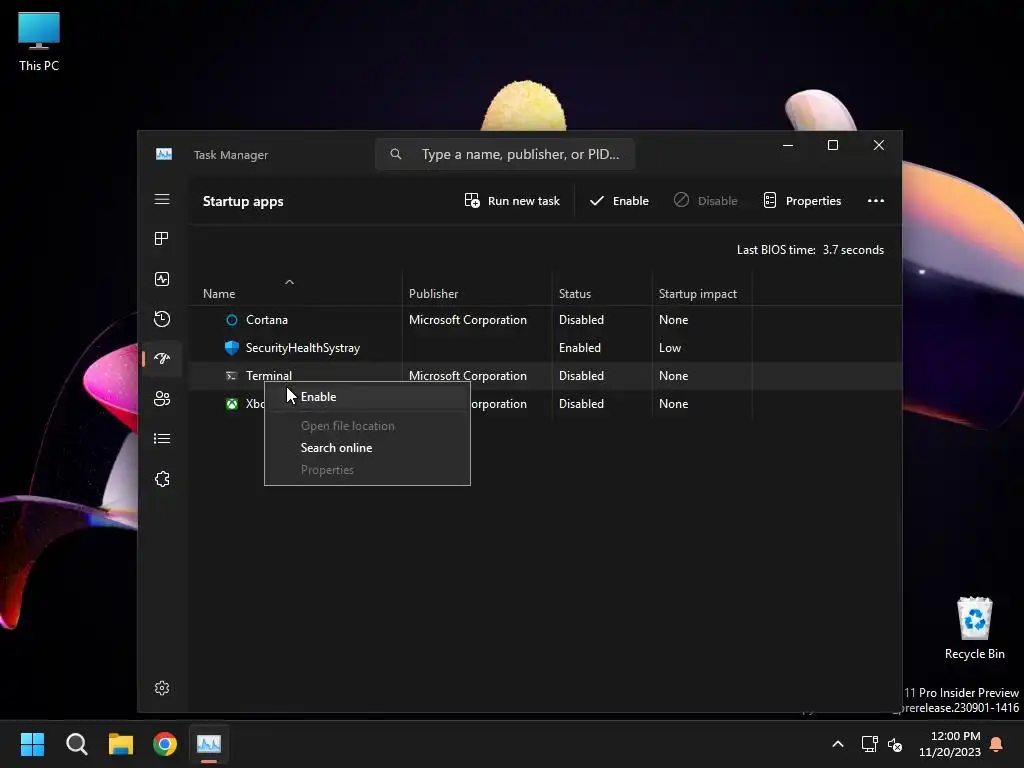Click the muted volume tray icon

[895, 744]
